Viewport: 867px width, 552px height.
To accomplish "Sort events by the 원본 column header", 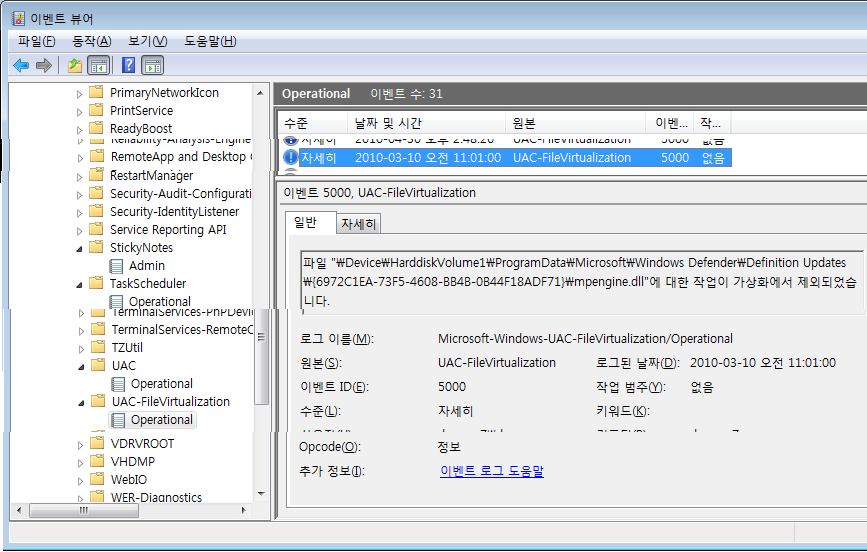I will [x=575, y=123].
